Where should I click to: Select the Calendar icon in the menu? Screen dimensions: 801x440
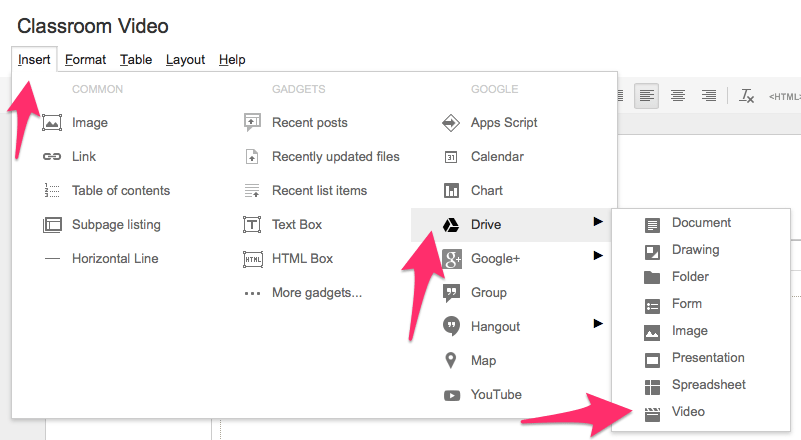click(x=451, y=157)
